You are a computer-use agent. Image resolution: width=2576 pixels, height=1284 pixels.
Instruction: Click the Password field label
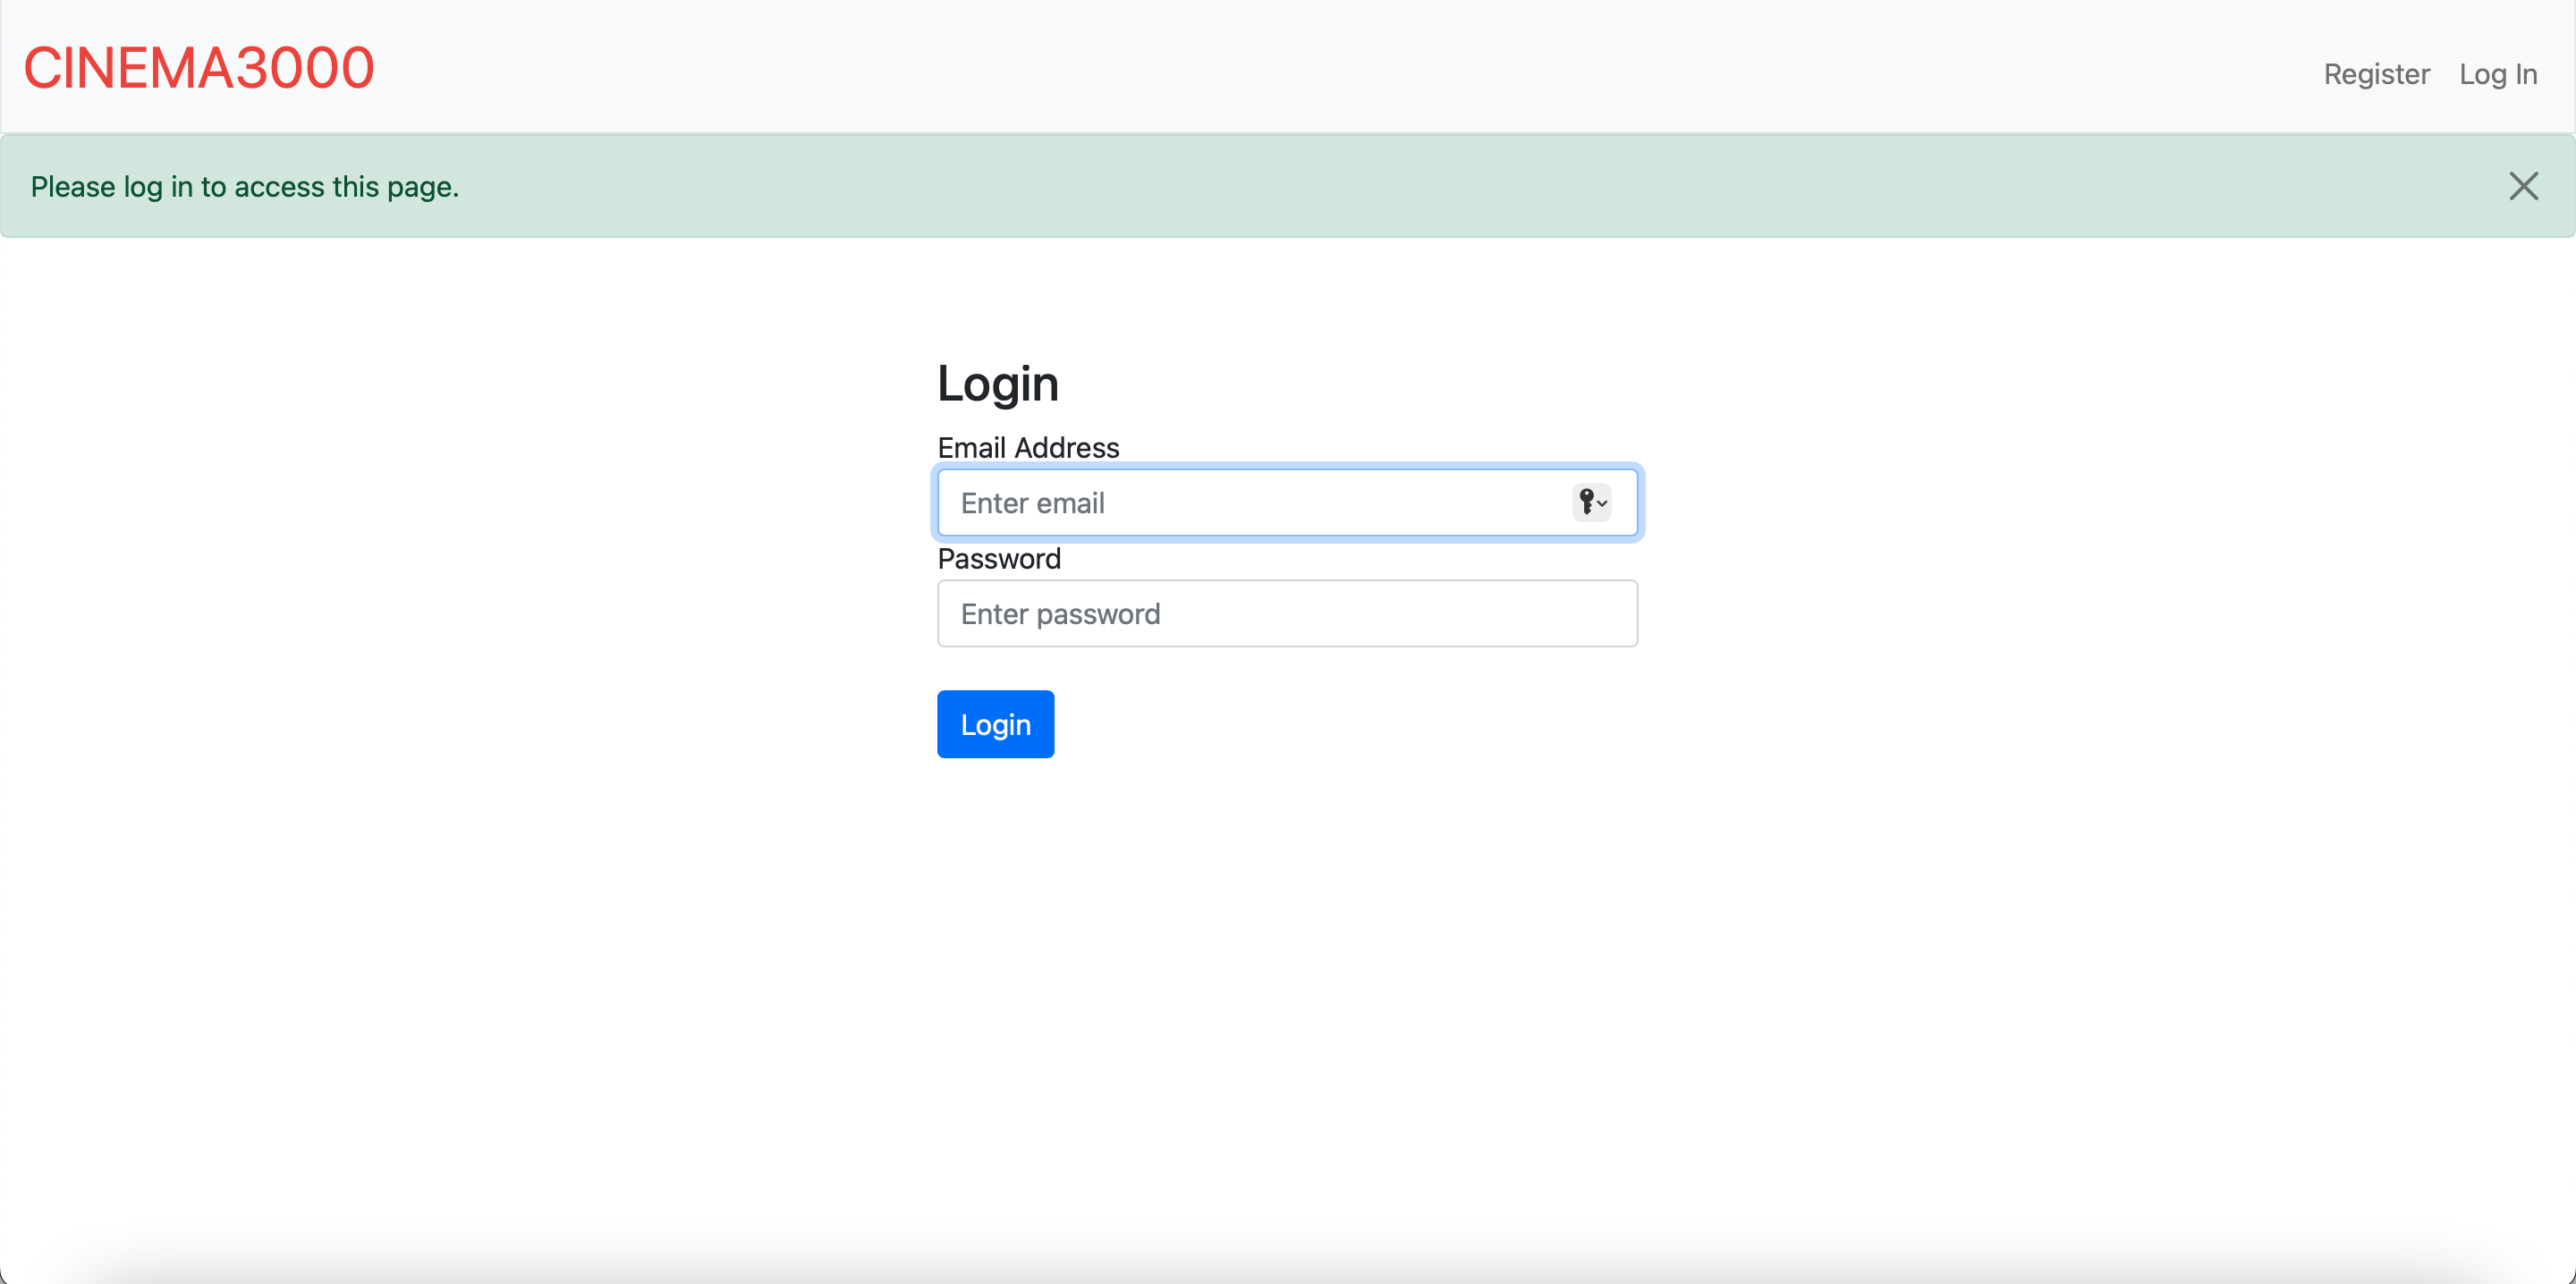[999, 558]
